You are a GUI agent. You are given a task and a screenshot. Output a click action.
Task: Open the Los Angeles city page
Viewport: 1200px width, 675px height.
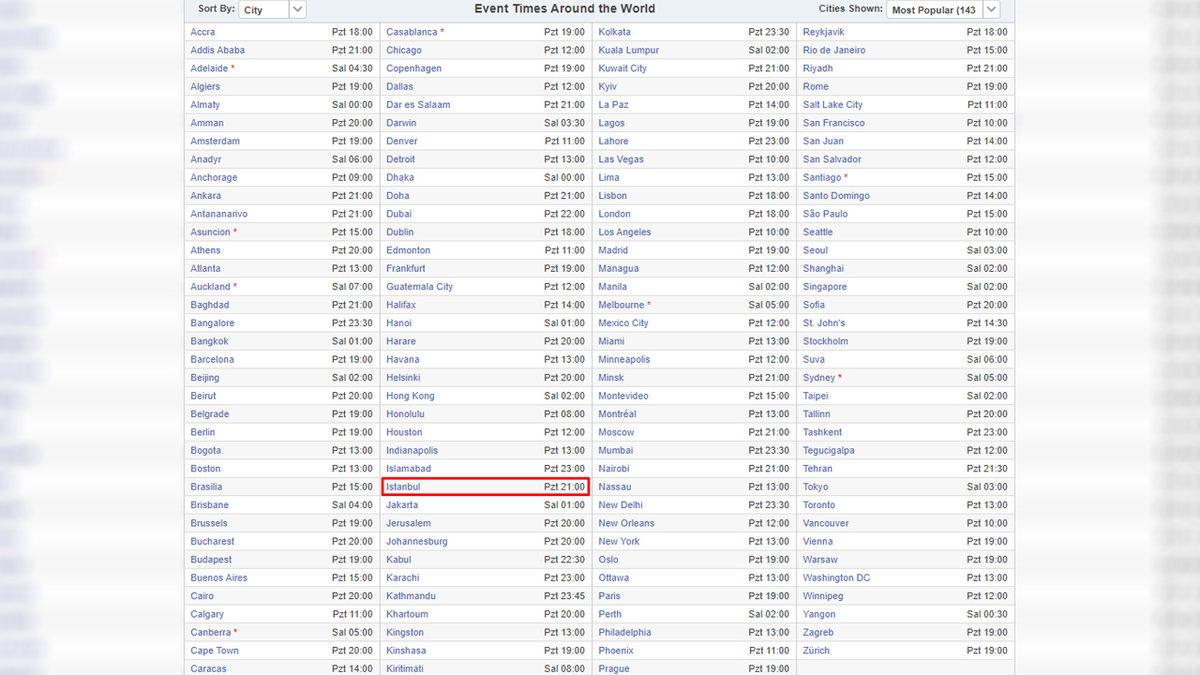(624, 231)
